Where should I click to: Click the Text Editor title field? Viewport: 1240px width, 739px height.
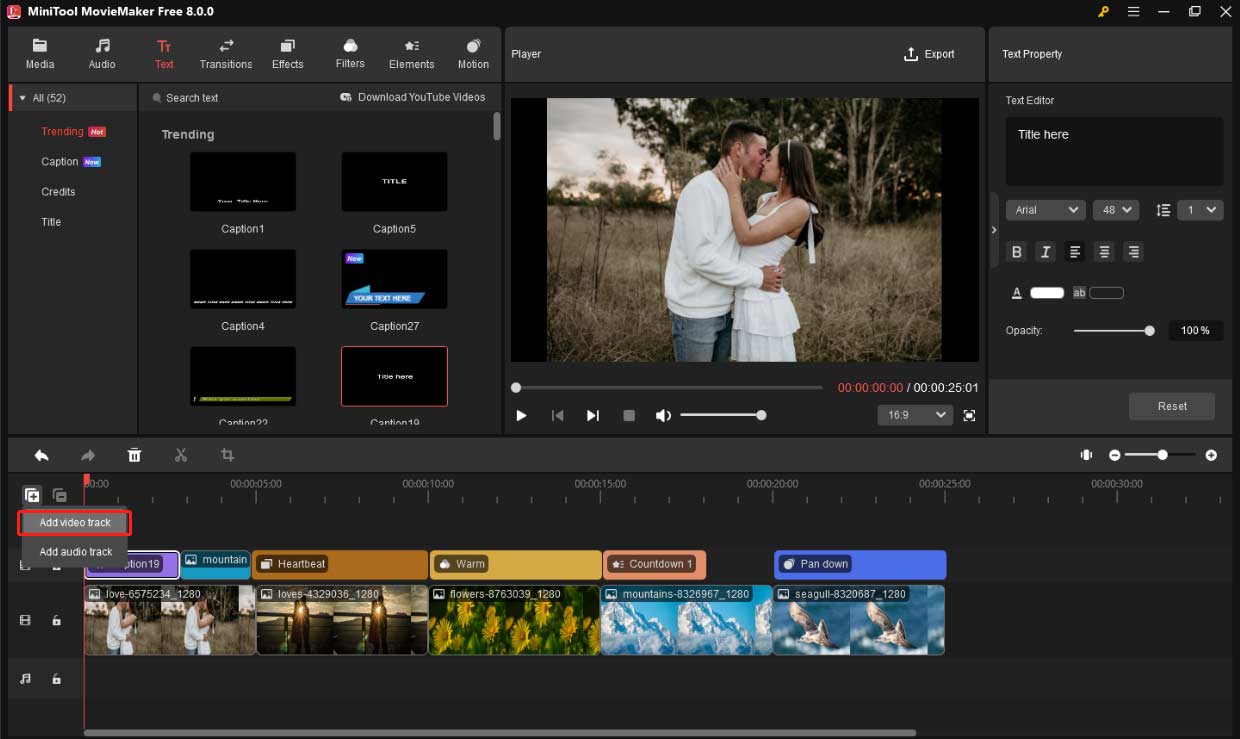coord(1114,151)
